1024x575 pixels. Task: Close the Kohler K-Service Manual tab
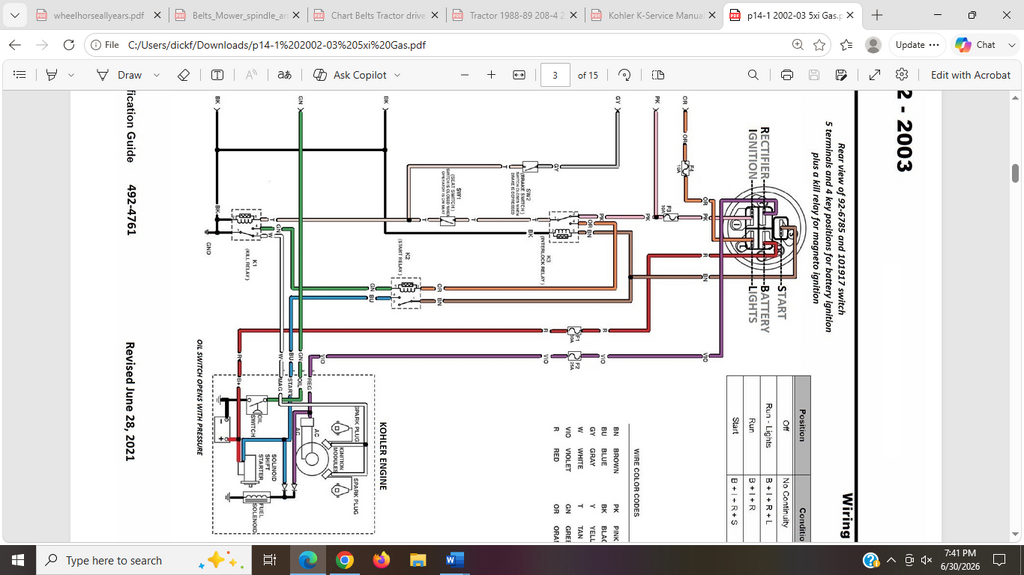pos(712,15)
